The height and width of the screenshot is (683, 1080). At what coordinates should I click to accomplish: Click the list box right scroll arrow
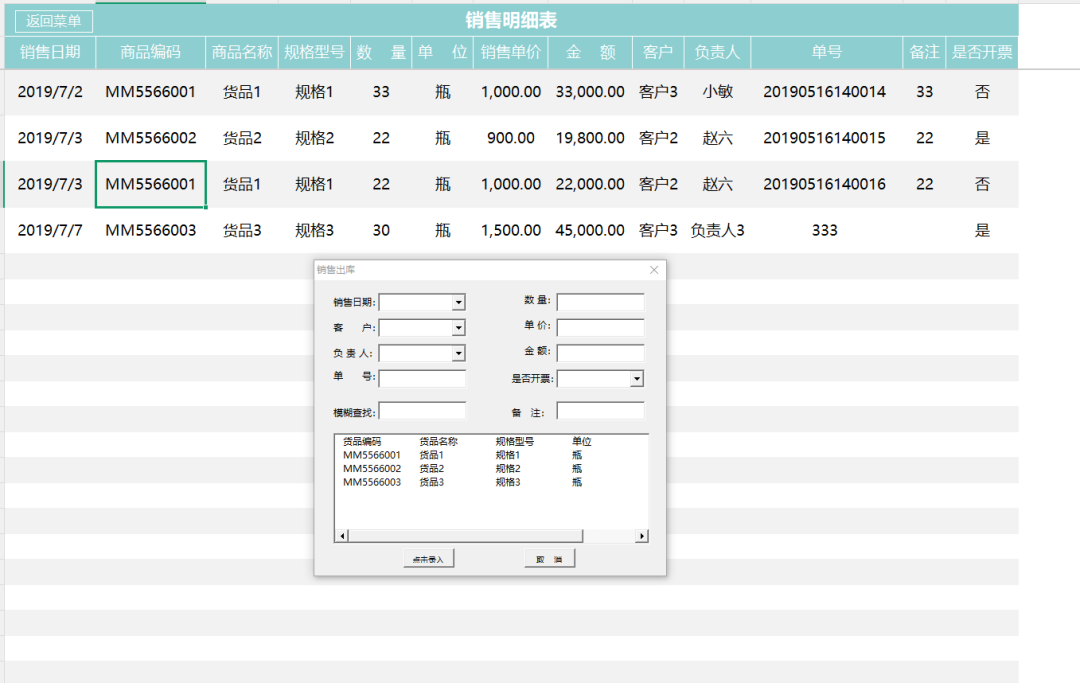click(x=641, y=536)
